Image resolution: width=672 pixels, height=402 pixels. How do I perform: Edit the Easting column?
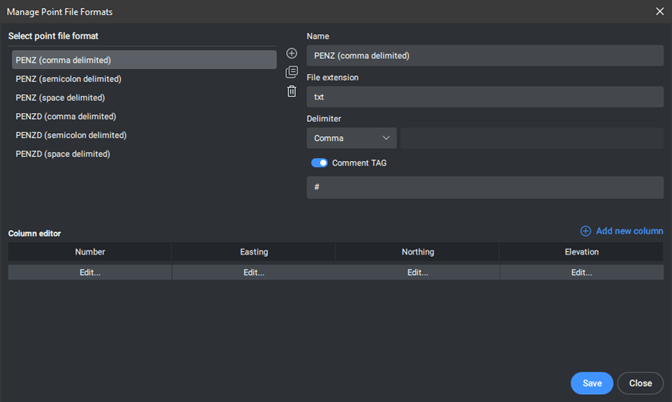point(254,273)
